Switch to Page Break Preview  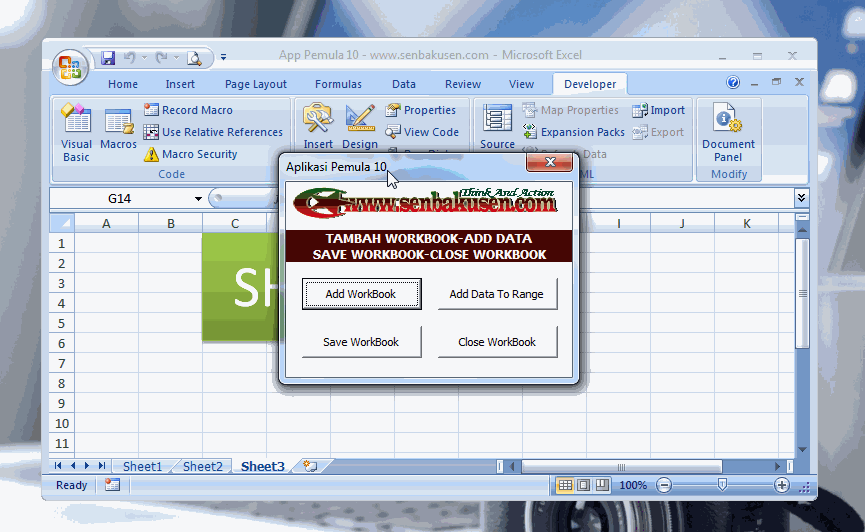coord(602,485)
